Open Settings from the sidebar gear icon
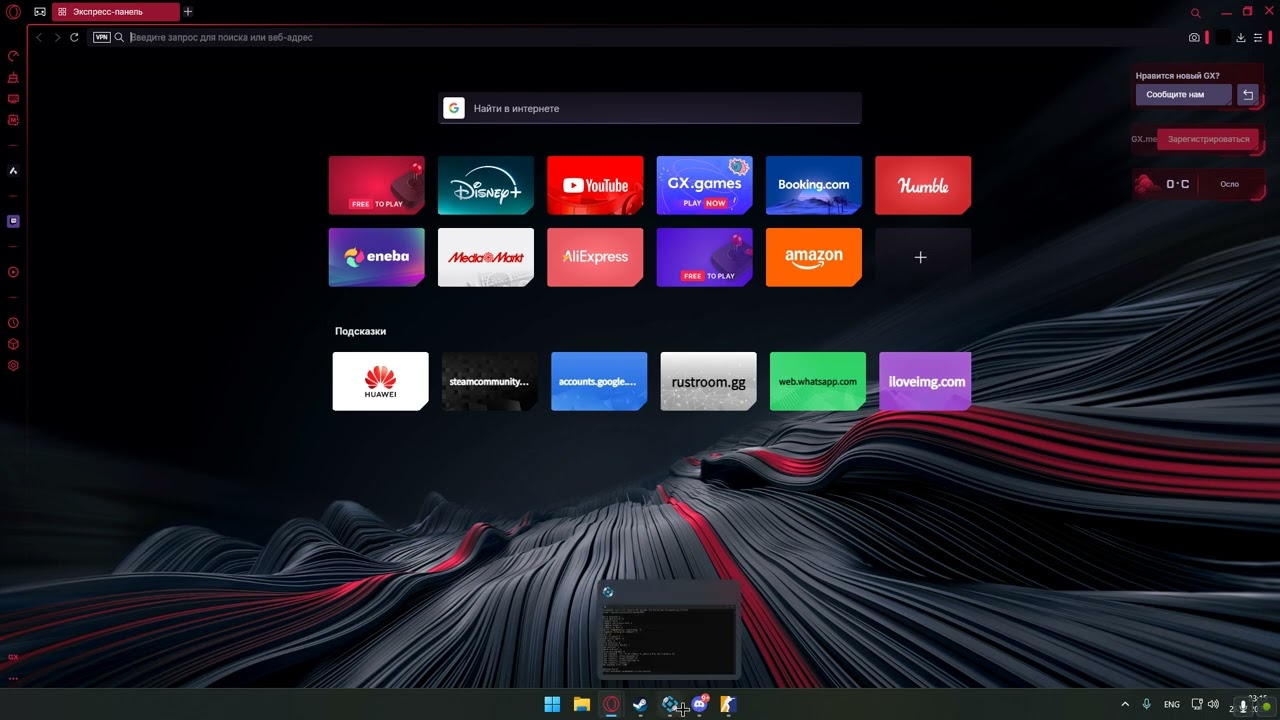The height and width of the screenshot is (720, 1280). point(13,365)
